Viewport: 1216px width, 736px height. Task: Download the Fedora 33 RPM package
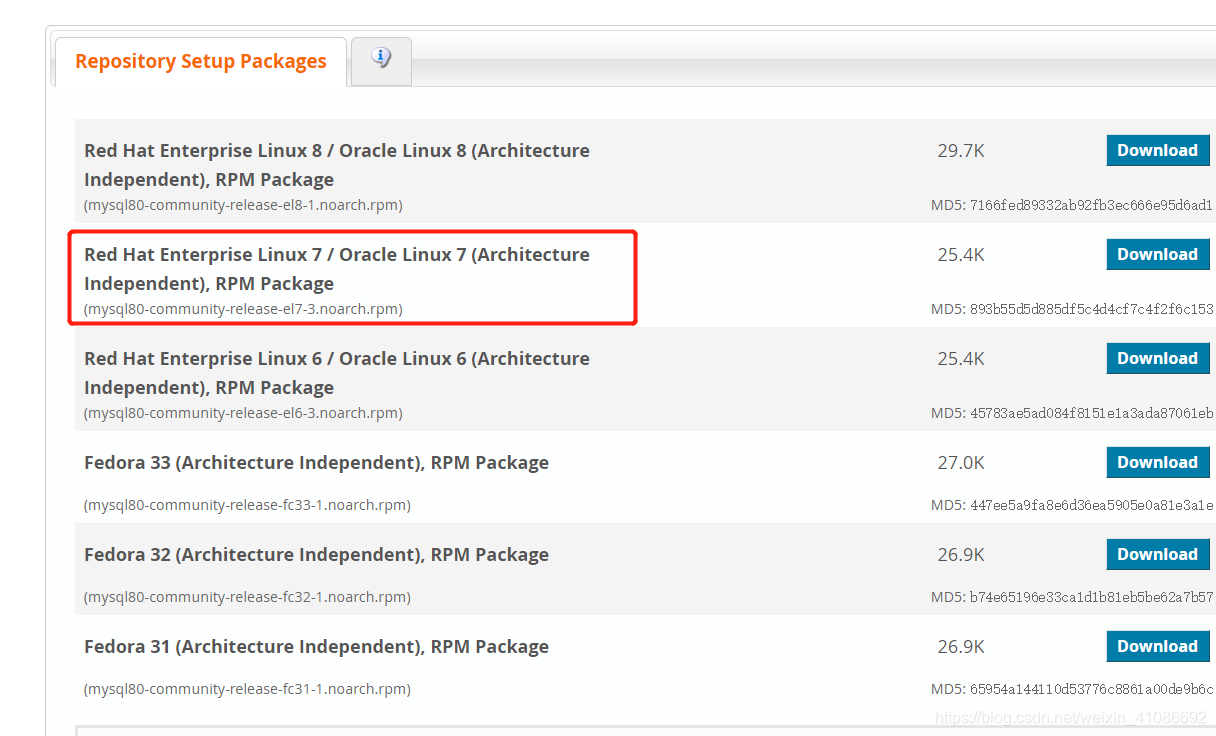(1157, 462)
